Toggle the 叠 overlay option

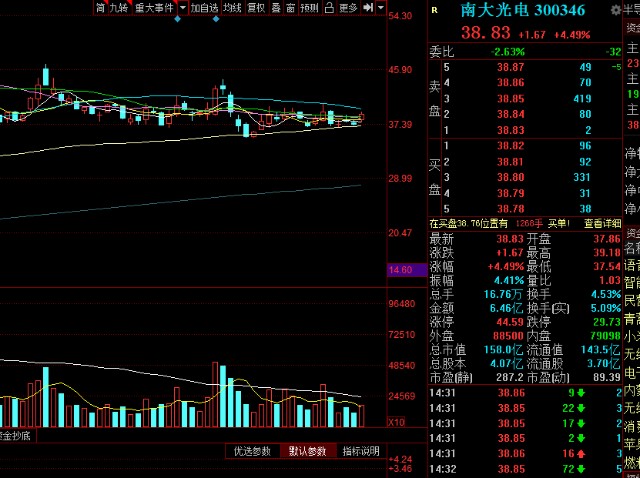point(276,7)
